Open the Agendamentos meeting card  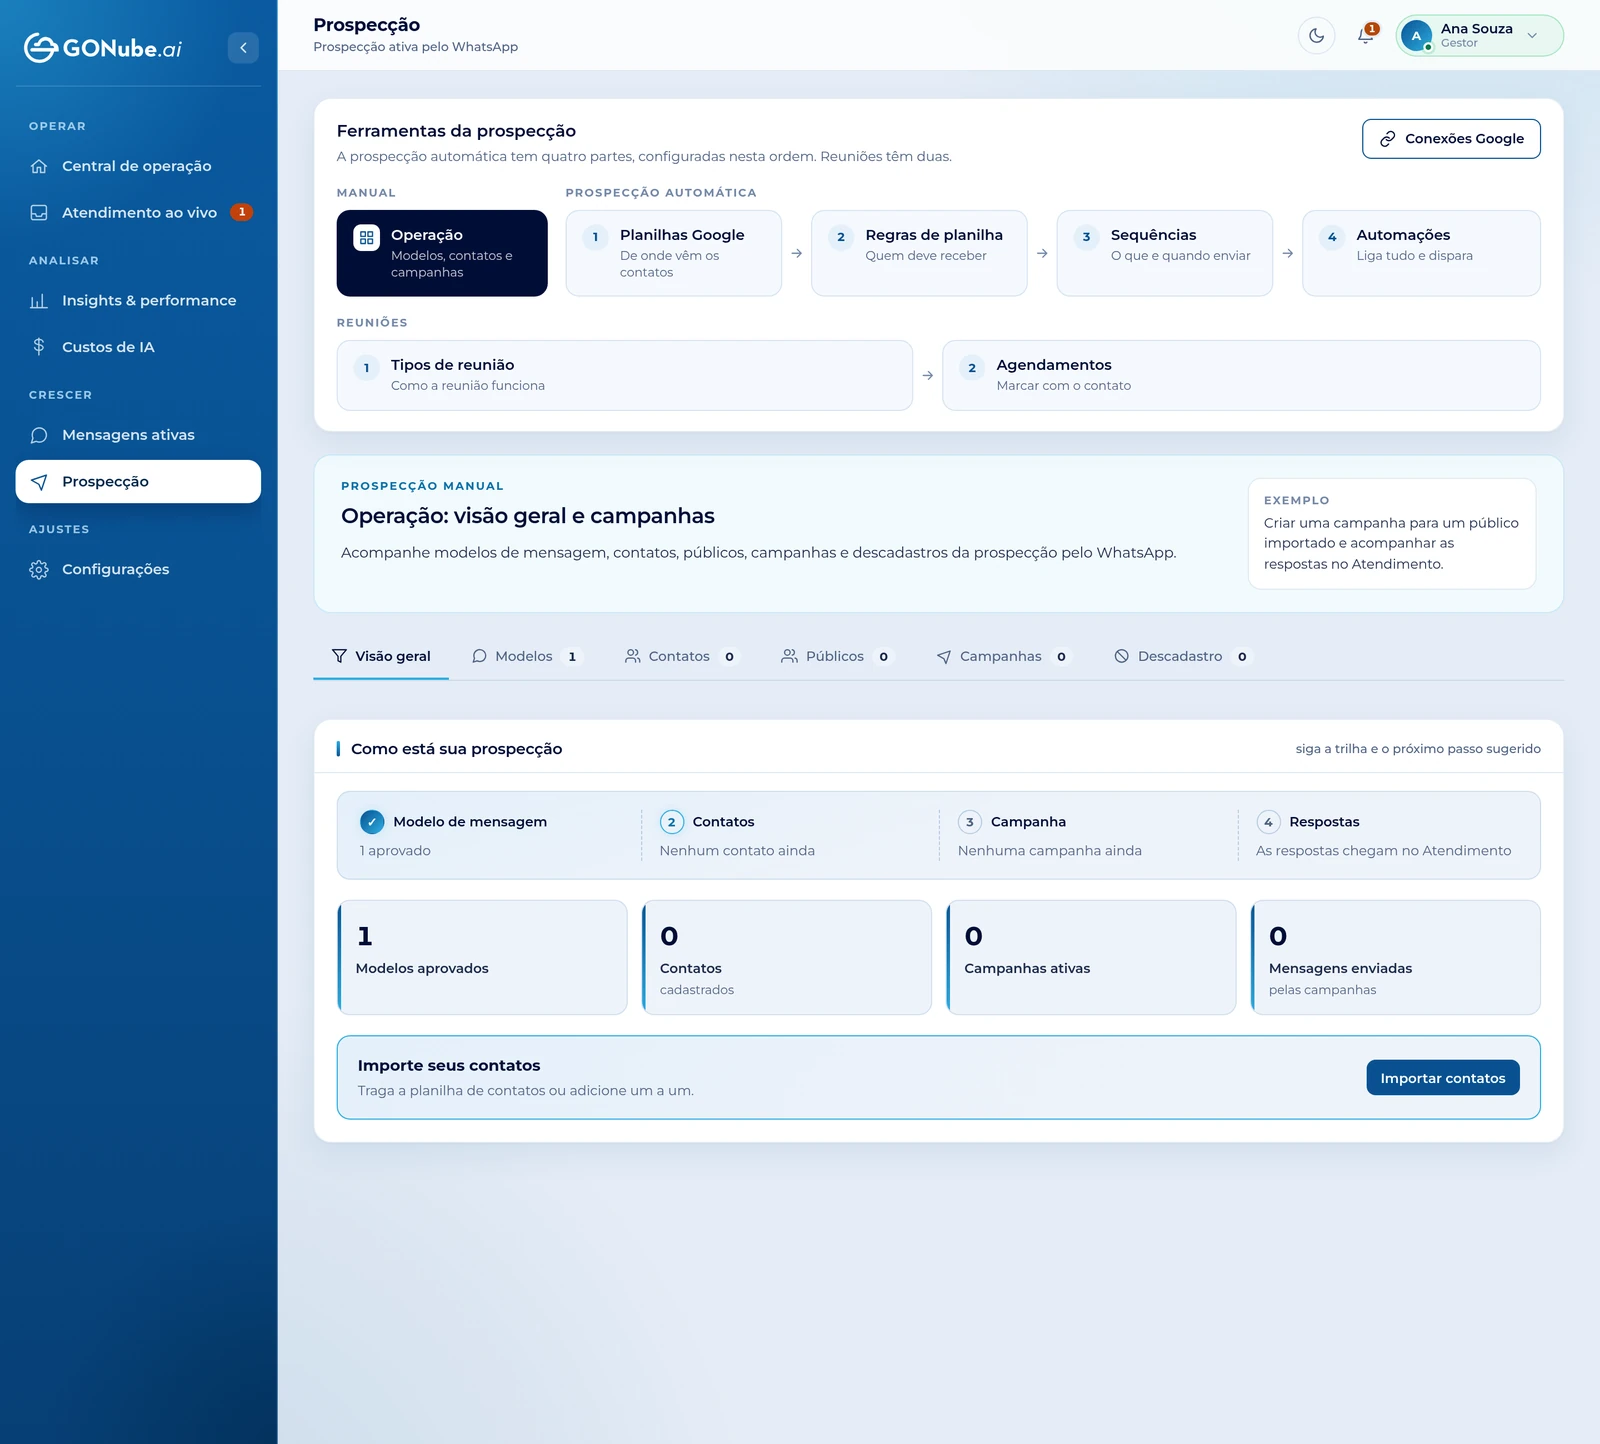tap(1241, 375)
